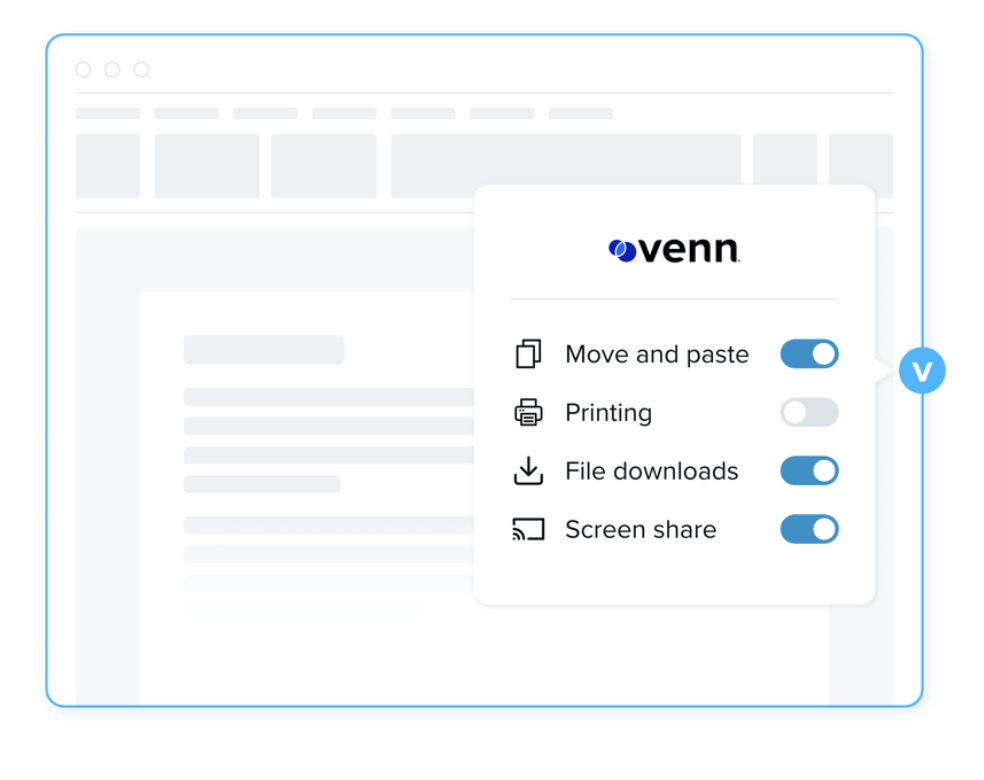Screen dimensions: 984x780
Task: Click the Venn logo in the panel
Action: point(674,250)
